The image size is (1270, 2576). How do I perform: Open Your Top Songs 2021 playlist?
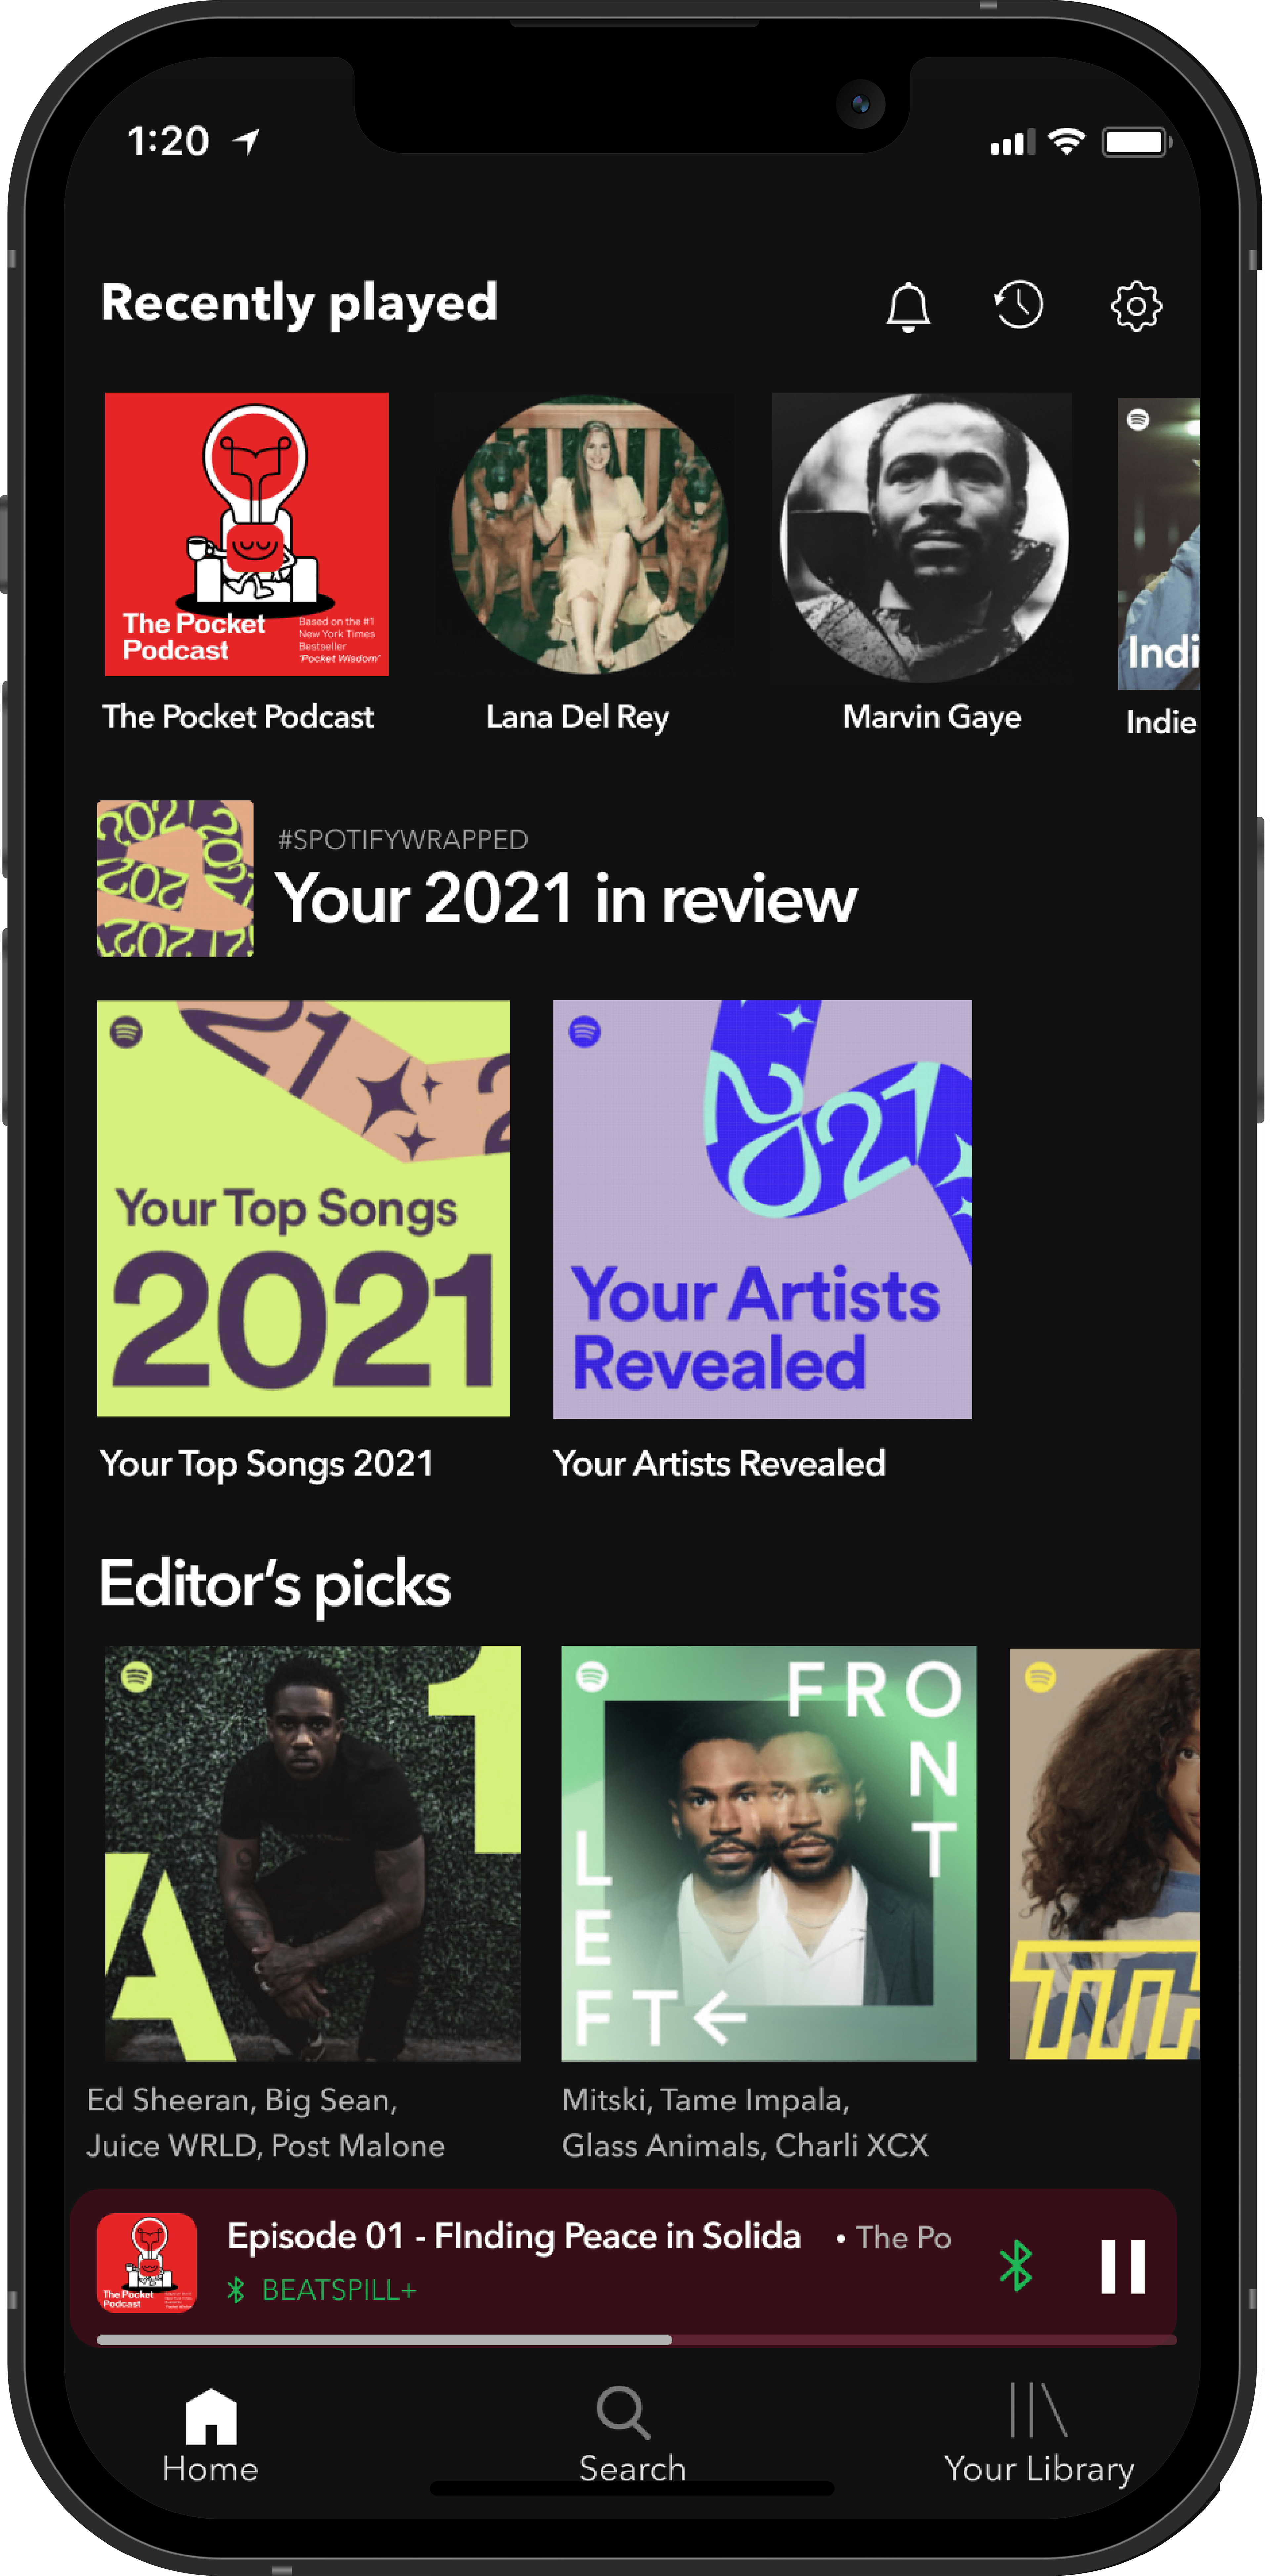303,1208
